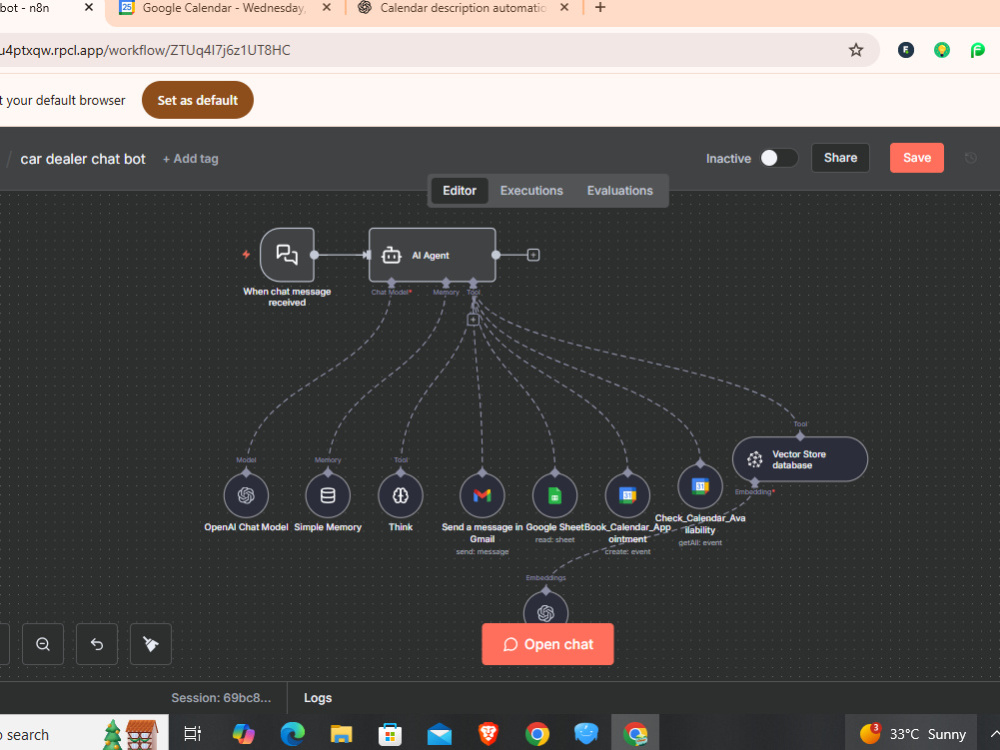
Task: Open the chat message trigger node
Action: coord(287,254)
